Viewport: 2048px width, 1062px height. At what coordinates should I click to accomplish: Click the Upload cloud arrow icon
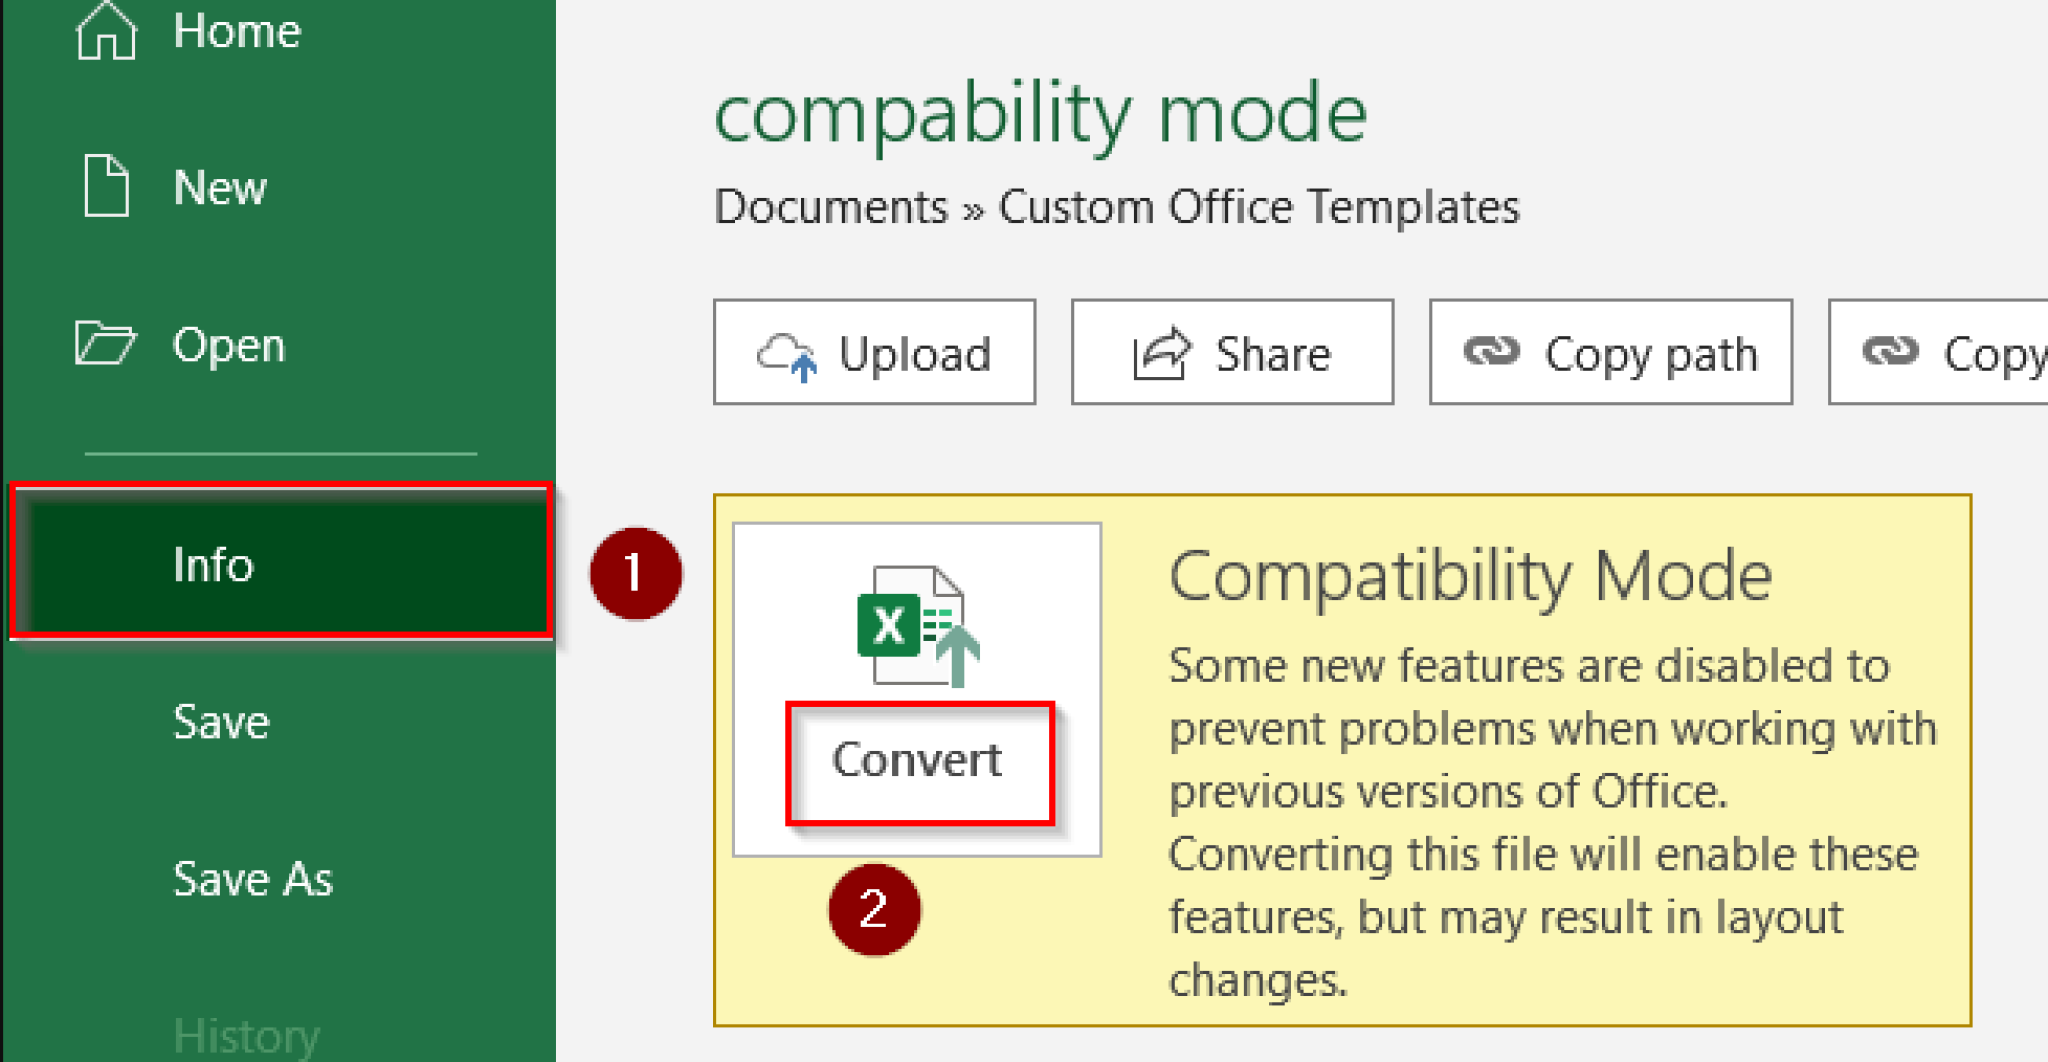[787, 355]
